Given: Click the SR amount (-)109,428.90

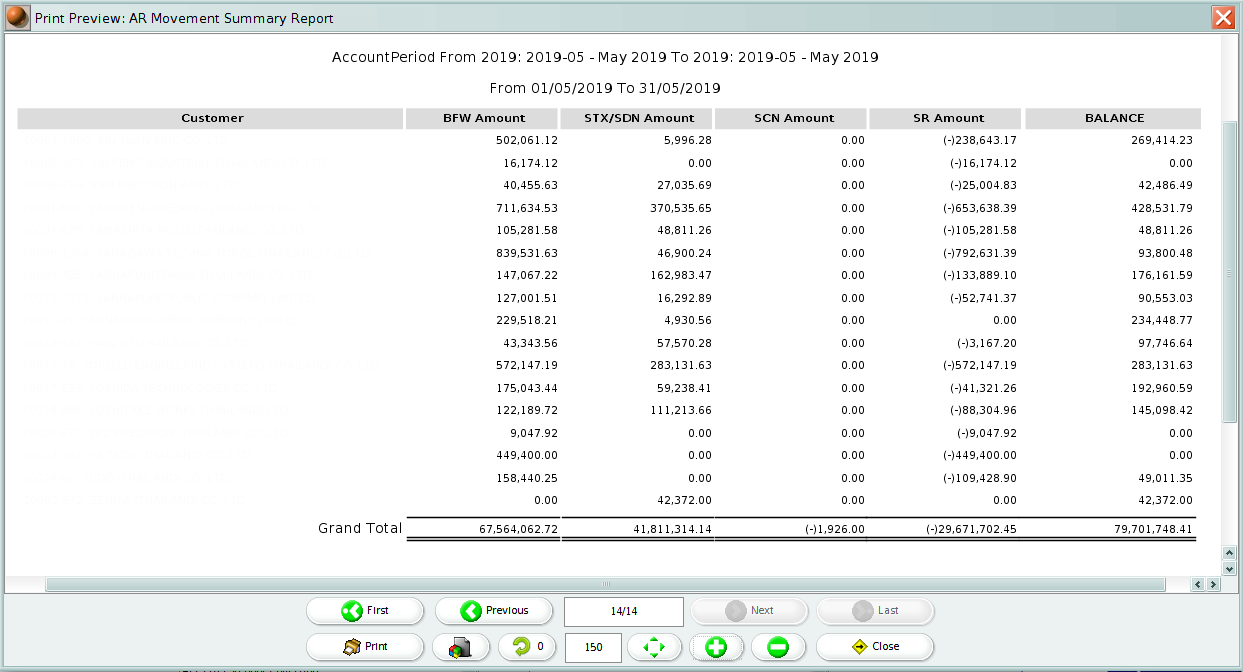Looking at the screenshot, I should [980, 478].
